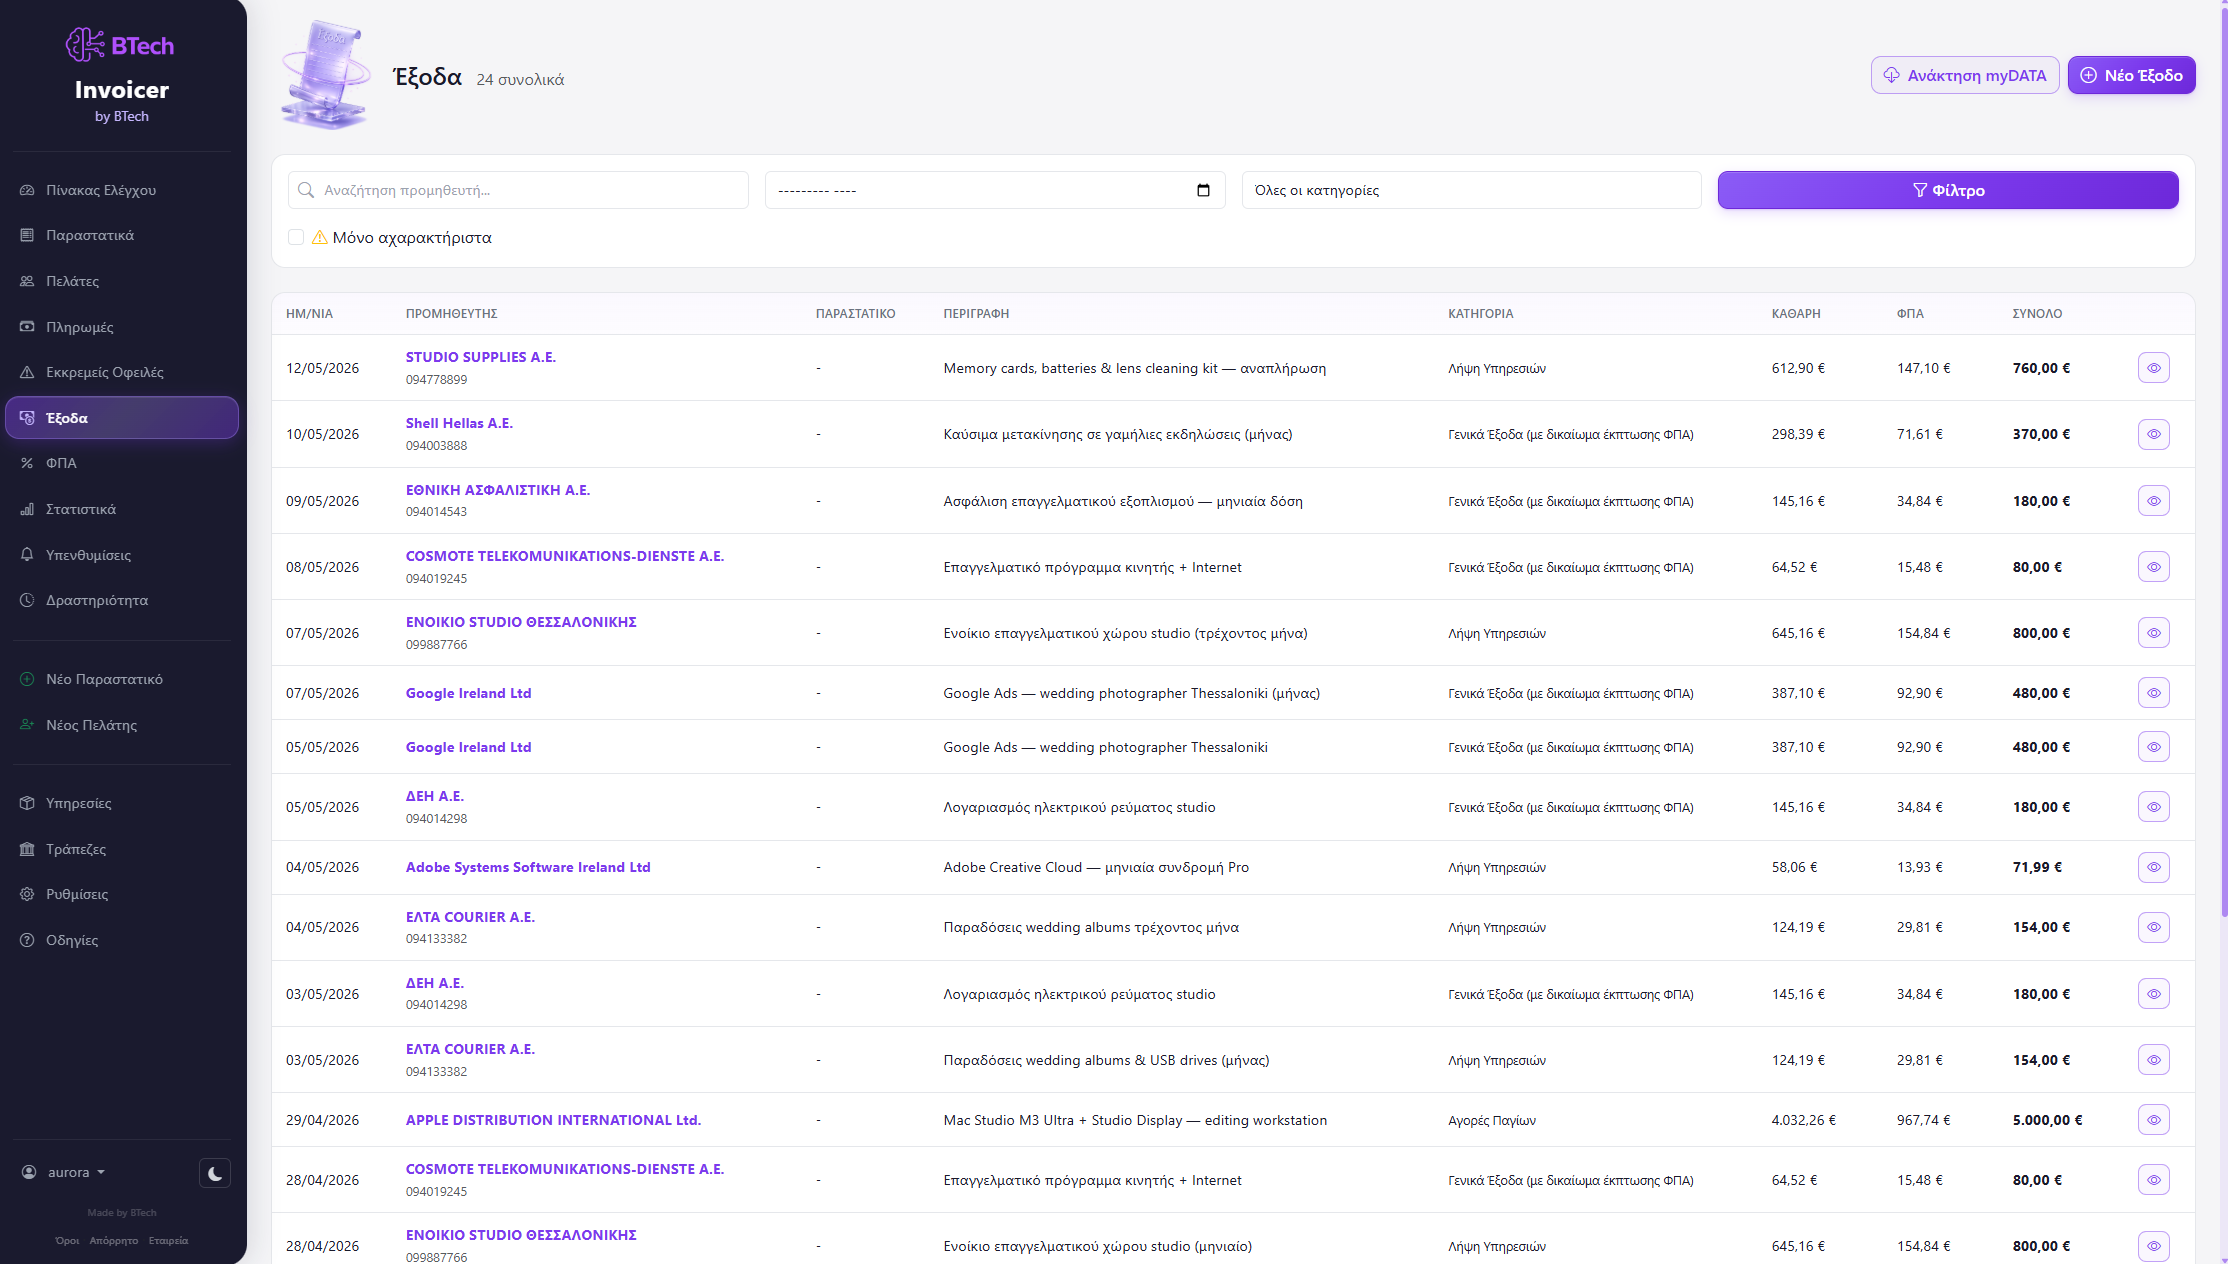The height and width of the screenshot is (1264, 2228).
Task: Click the 5.000,00 € total cell
Action: click(x=2047, y=1120)
